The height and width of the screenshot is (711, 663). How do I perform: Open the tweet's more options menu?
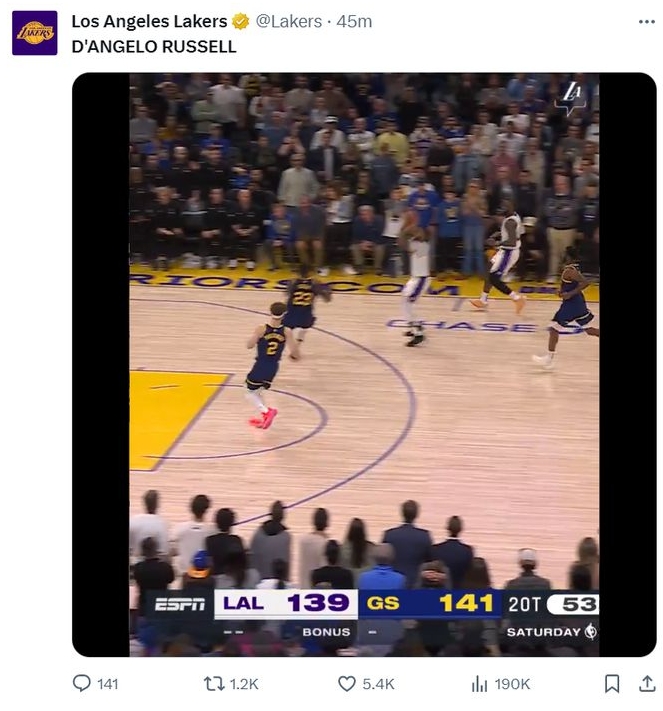(x=646, y=21)
